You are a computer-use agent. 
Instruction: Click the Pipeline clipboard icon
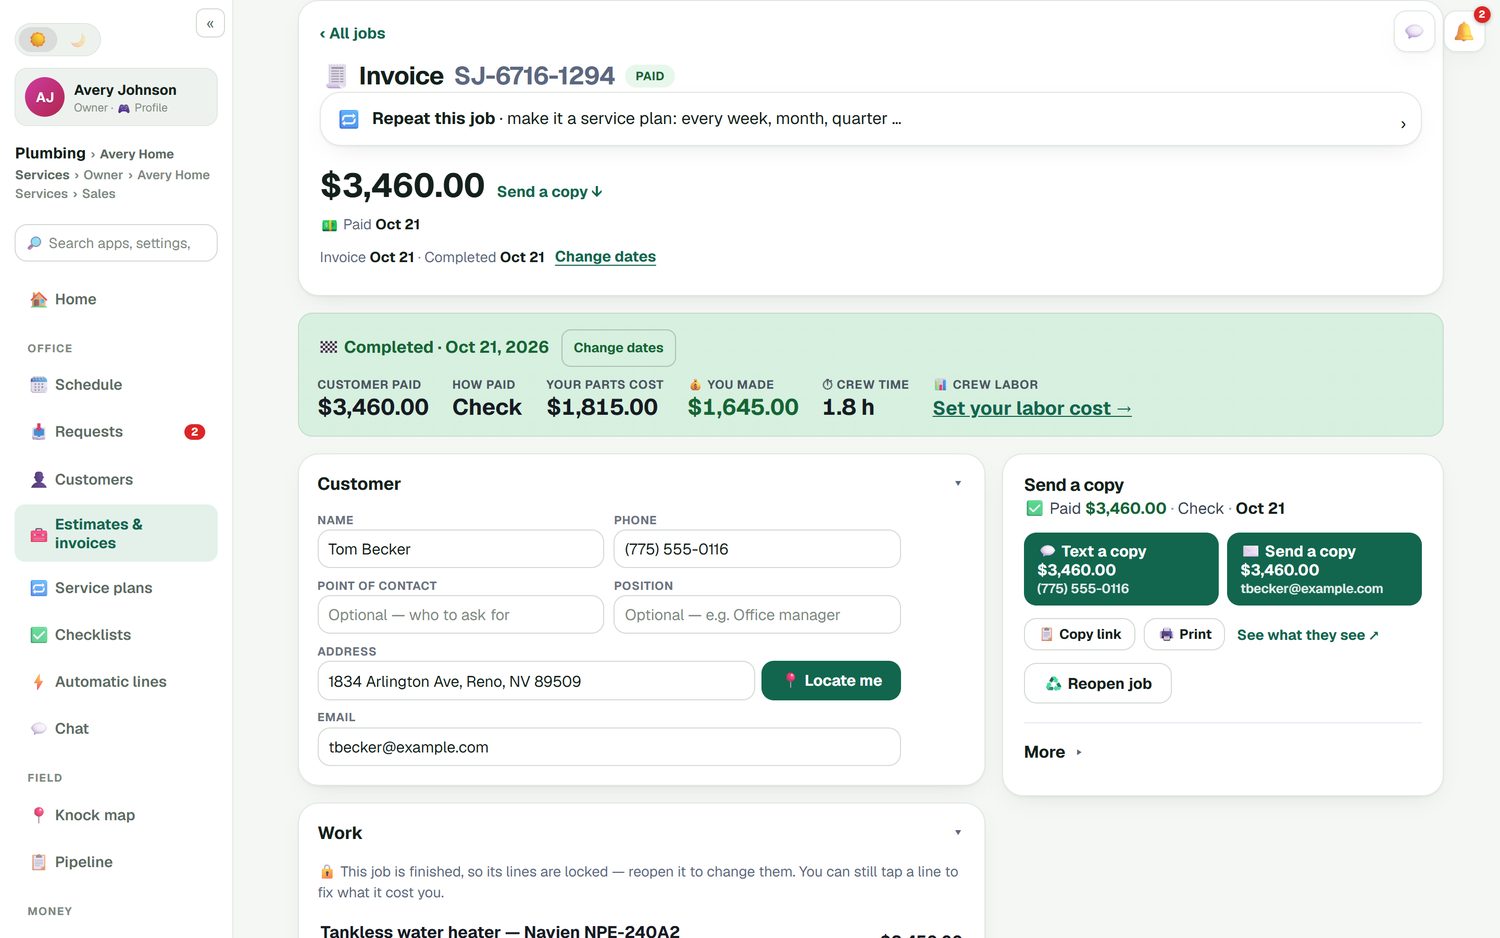click(x=39, y=862)
